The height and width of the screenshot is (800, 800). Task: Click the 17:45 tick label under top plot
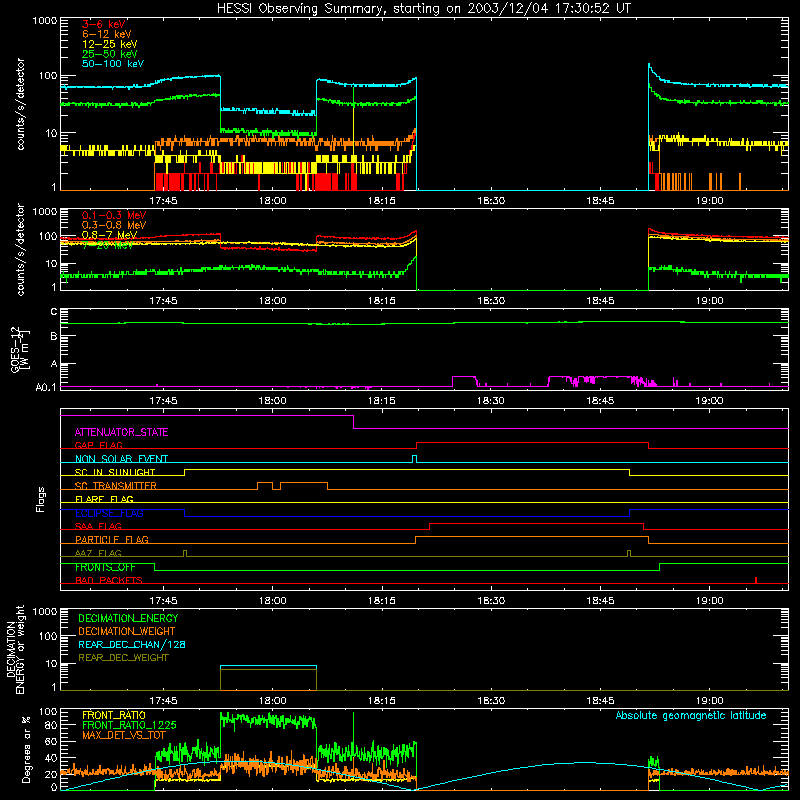tap(163, 201)
